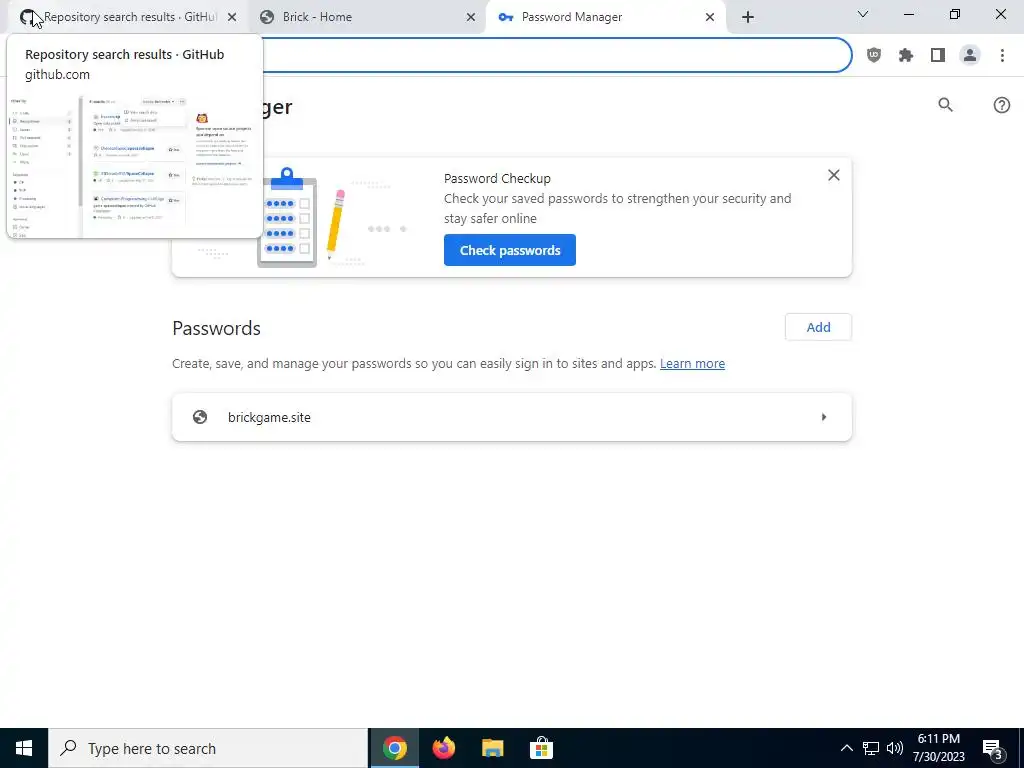
Task: Open the tab search dropdown chevron
Action: 863,14
